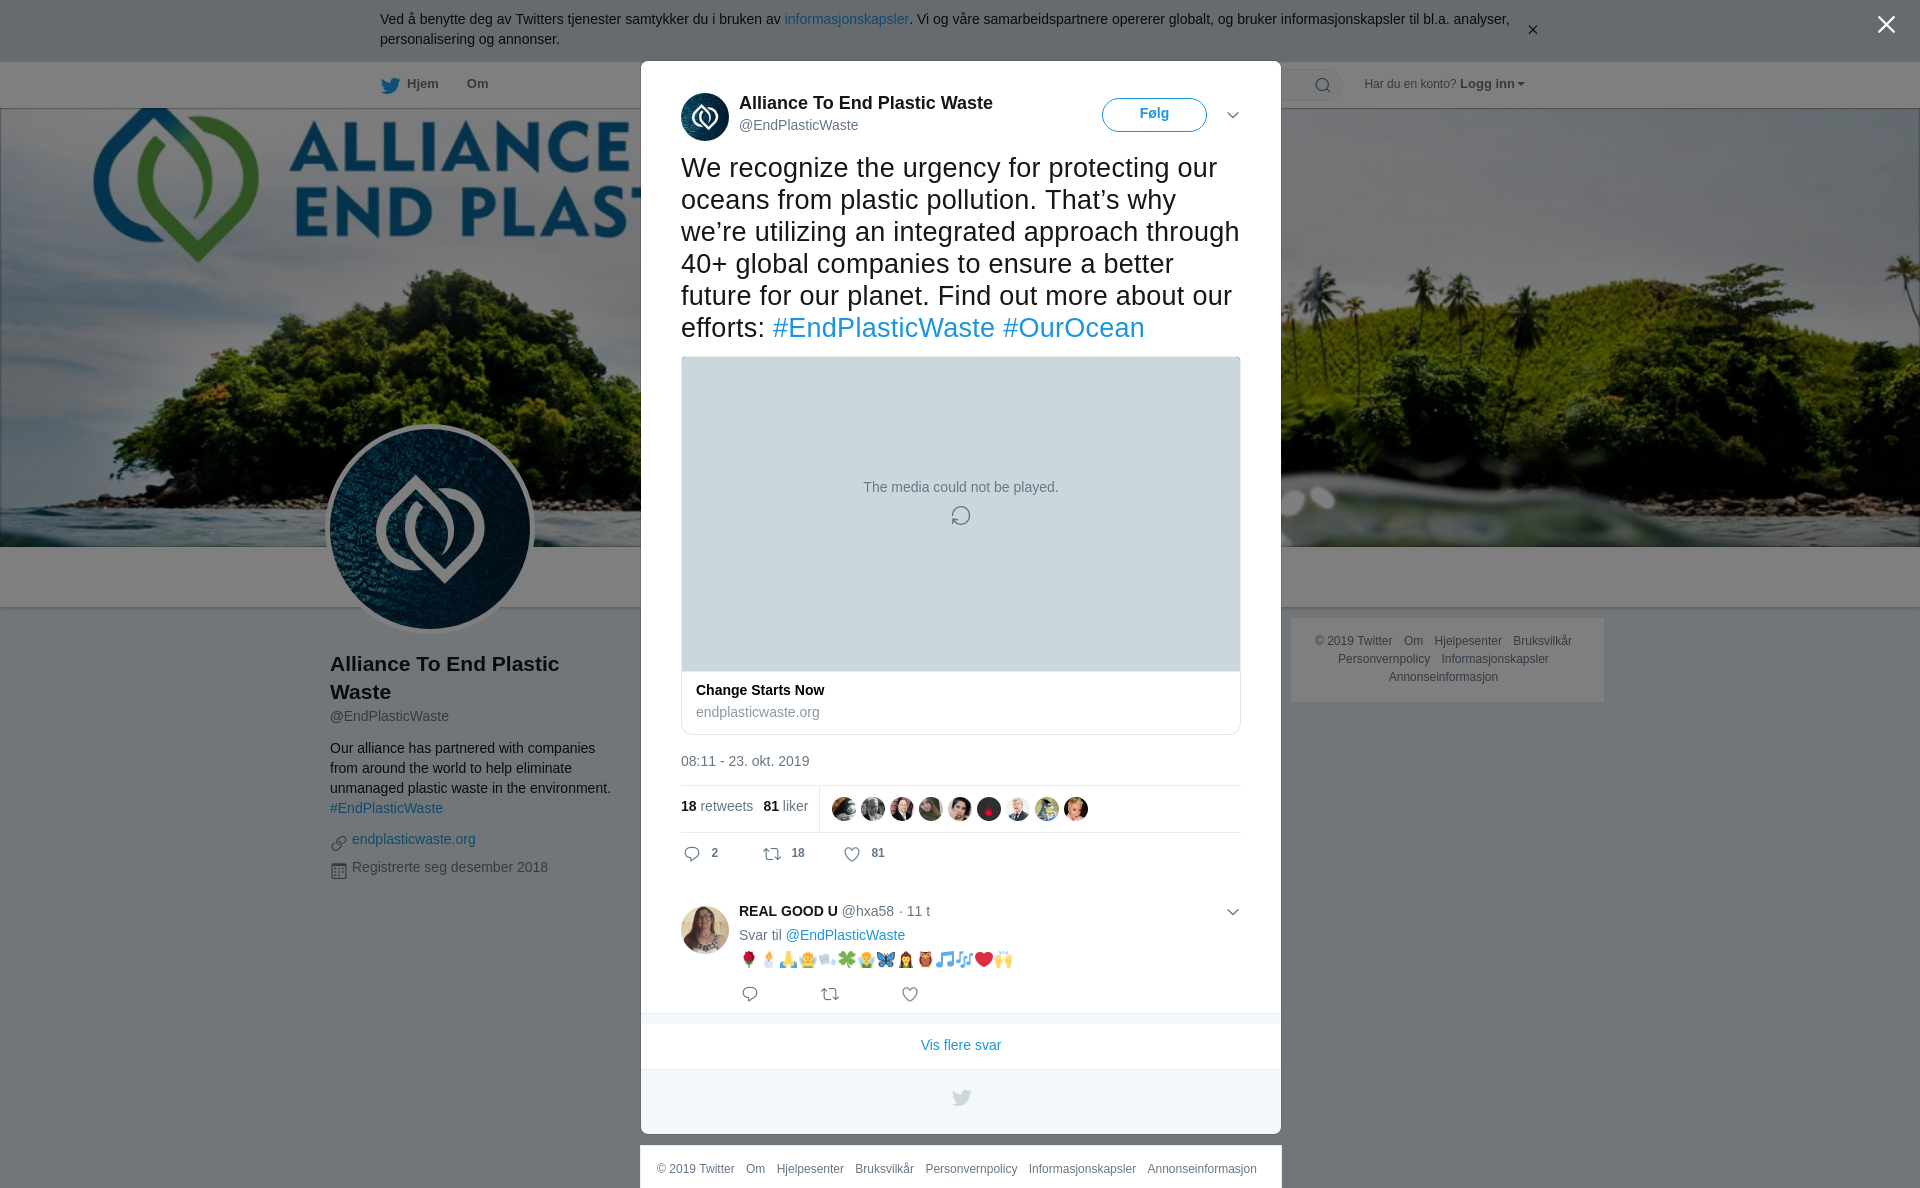Open the first liker's avatar thumbnail
This screenshot has height=1188, width=1920.
pos(844,809)
